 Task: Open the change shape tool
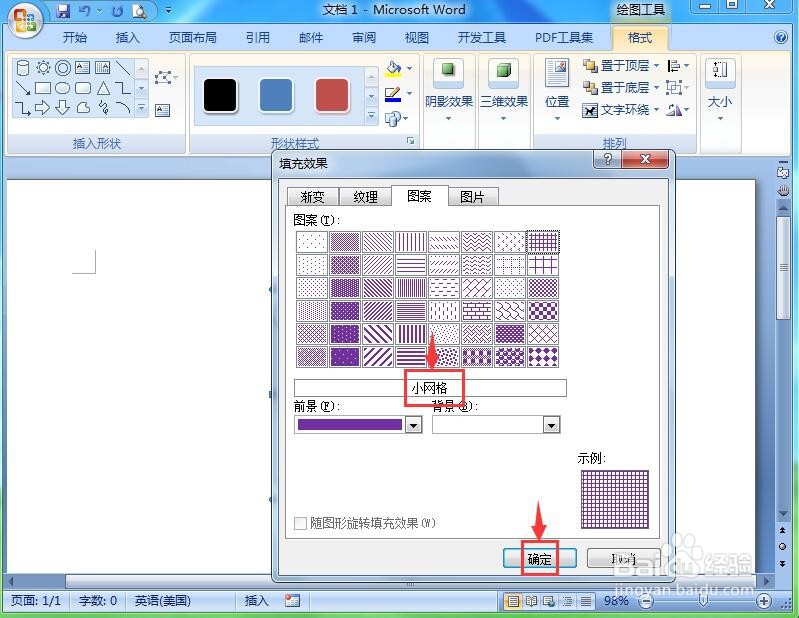click(393, 119)
